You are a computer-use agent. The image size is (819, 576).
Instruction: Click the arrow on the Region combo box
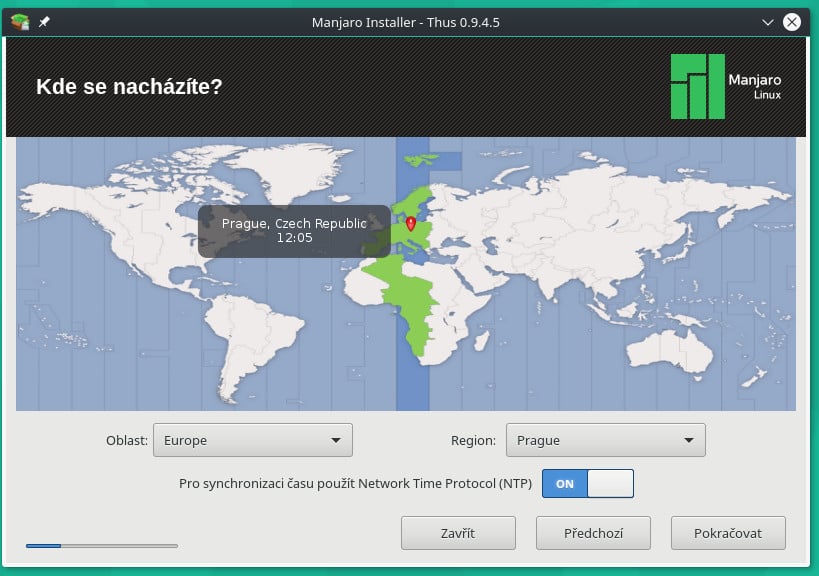coord(688,439)
